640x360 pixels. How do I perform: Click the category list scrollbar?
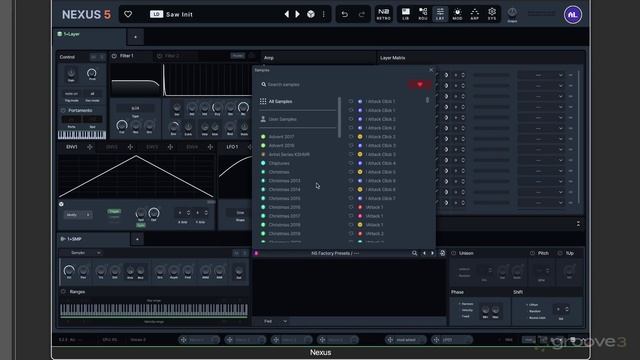[339, 118]
